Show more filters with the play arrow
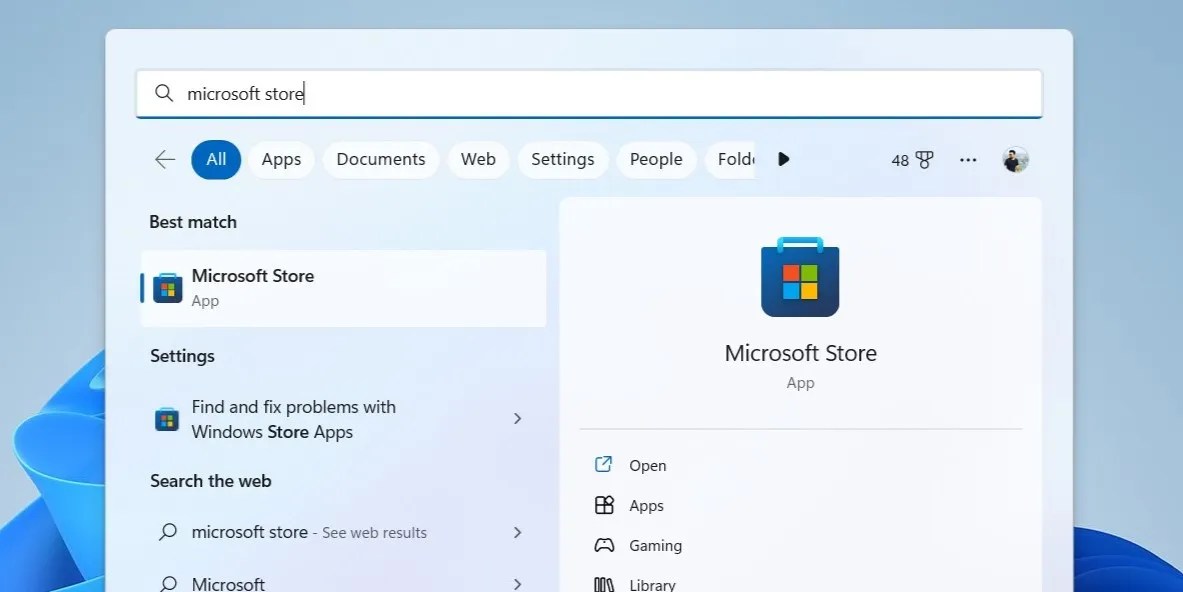 [783, 159]
